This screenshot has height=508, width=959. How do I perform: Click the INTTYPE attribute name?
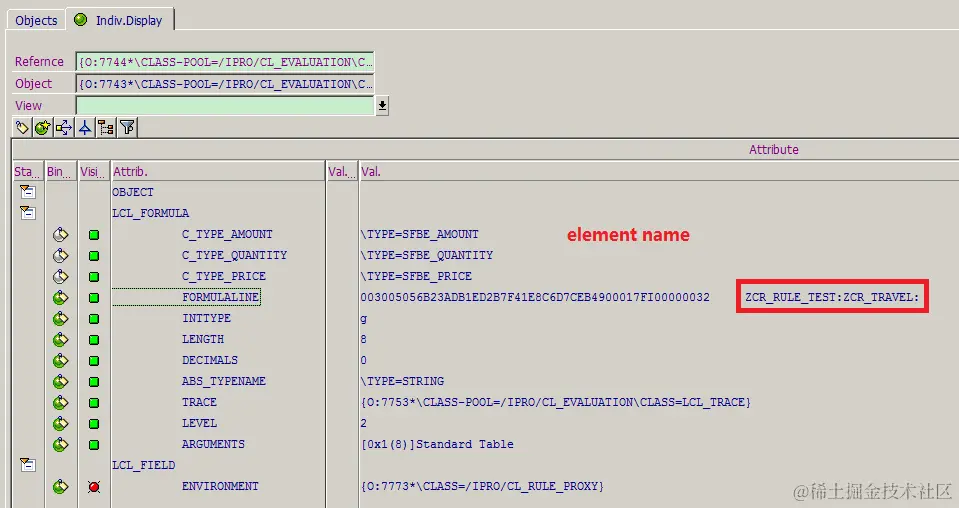pos(206,318)
